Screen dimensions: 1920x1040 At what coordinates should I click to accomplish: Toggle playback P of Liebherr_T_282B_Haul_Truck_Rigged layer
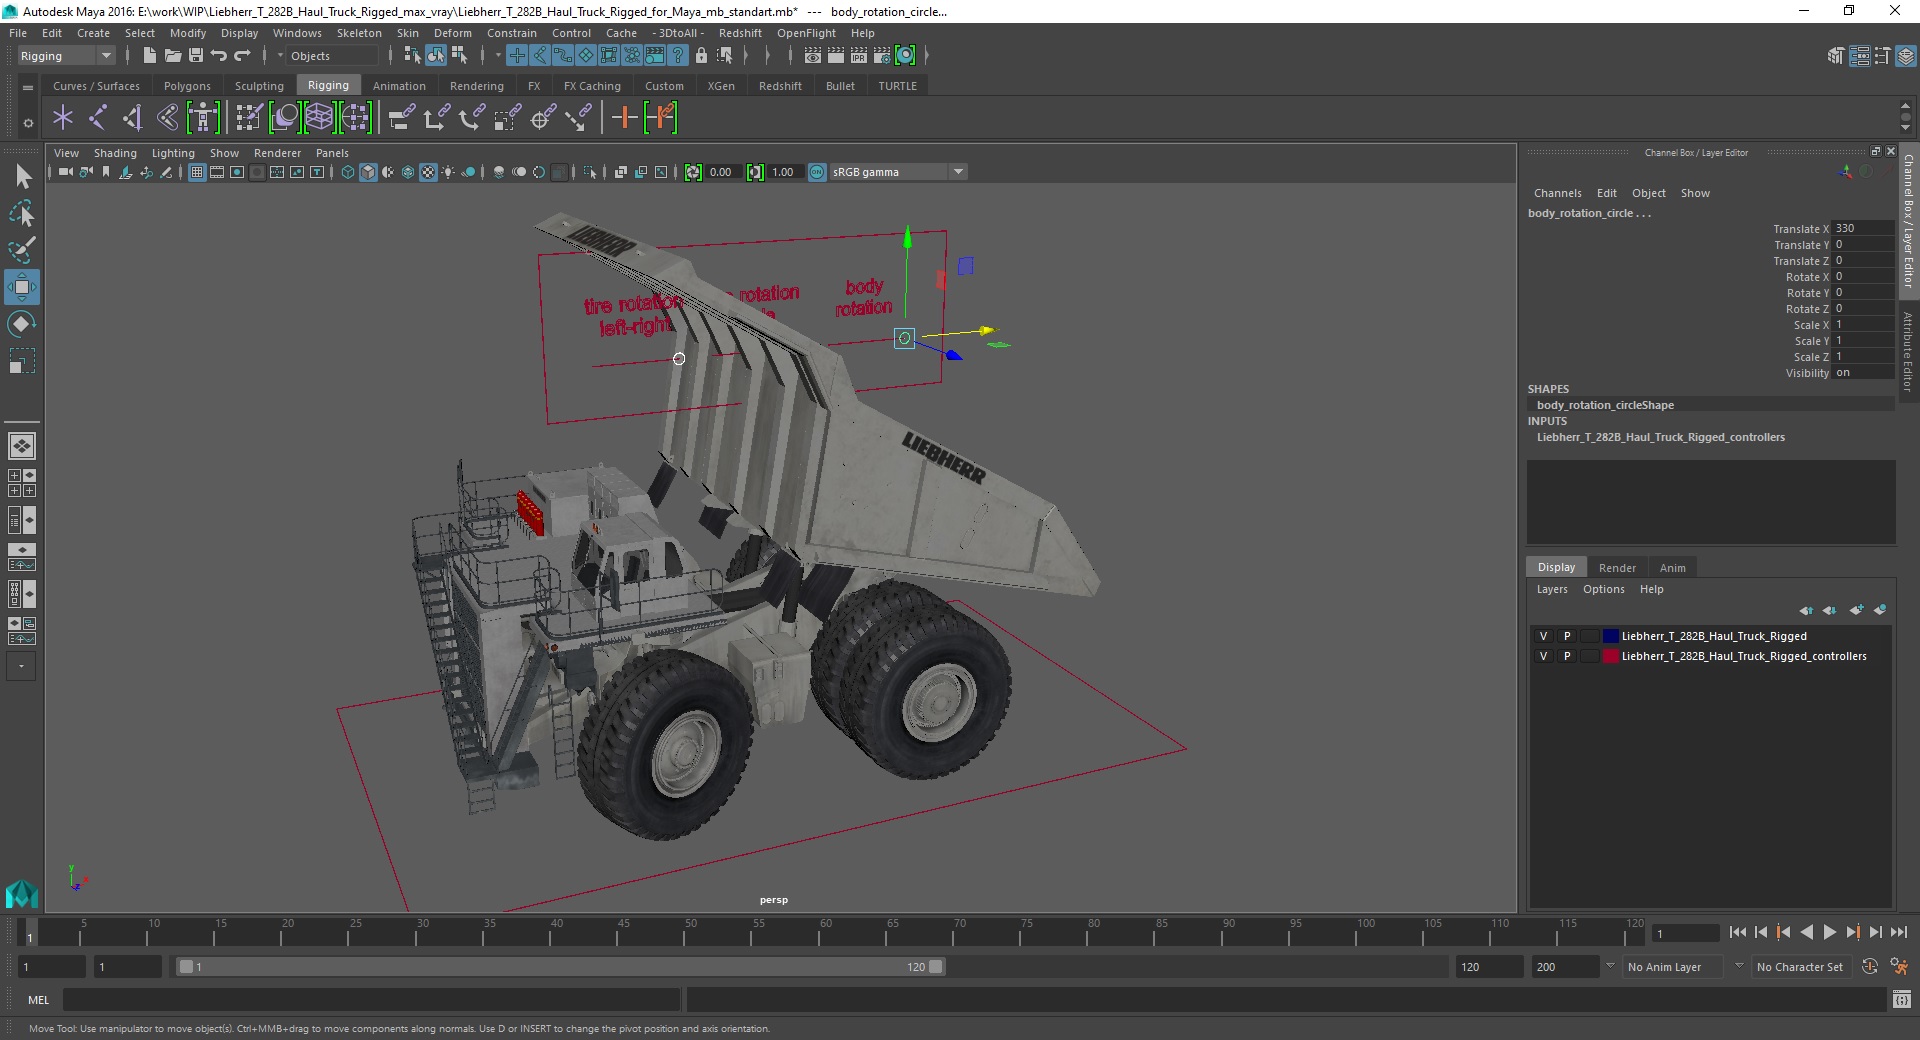point(1567,636)
